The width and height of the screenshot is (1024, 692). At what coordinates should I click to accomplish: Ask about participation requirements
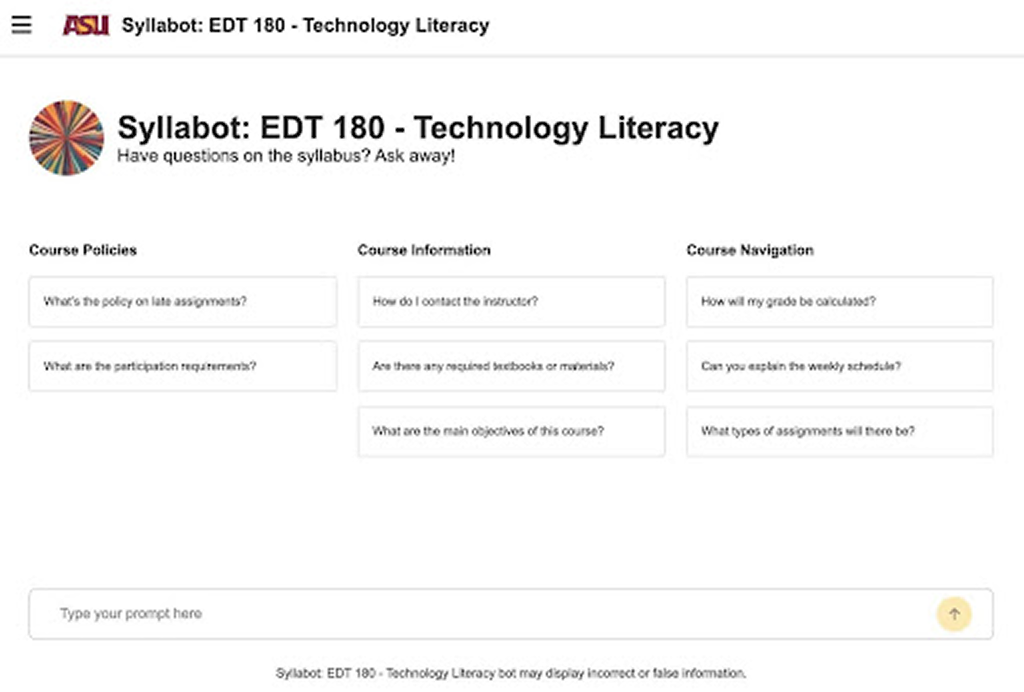182,366
